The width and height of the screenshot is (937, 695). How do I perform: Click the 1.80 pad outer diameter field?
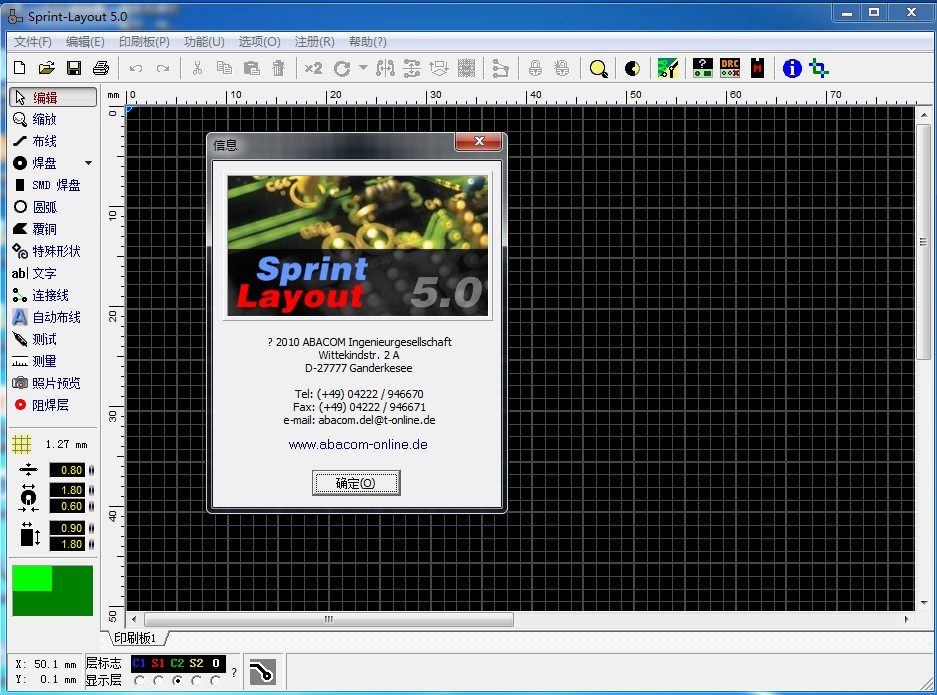[67, 490]
